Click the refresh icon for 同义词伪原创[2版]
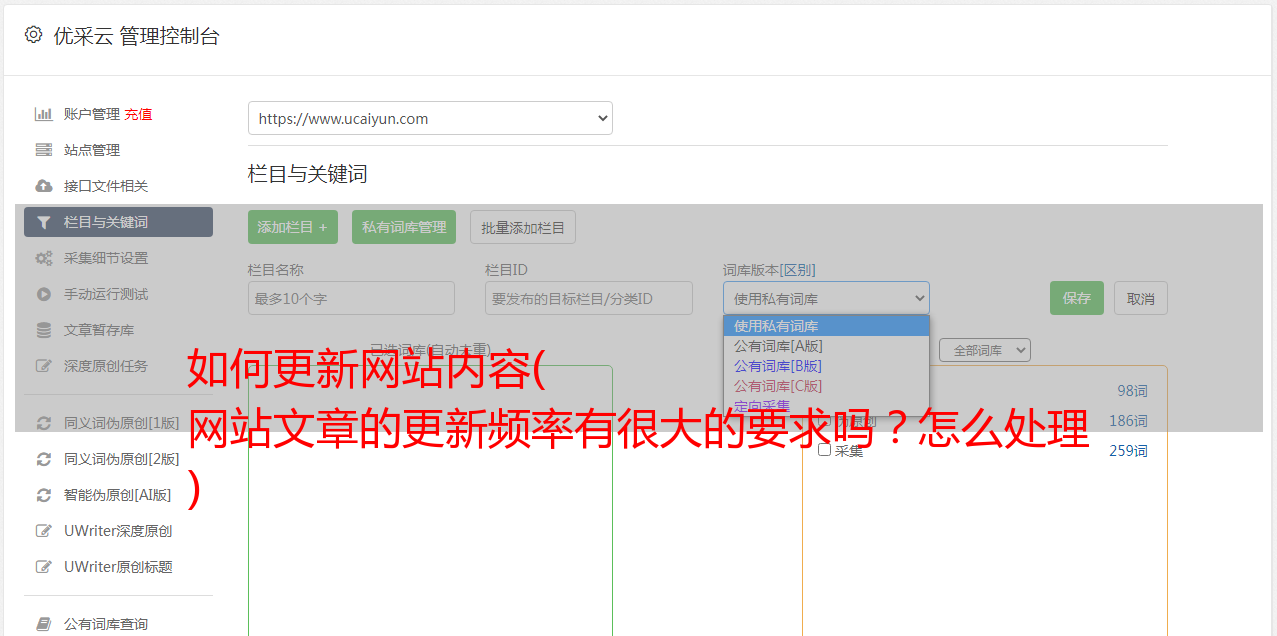The width and height of the screenshot is (1277, 636). 43,459
